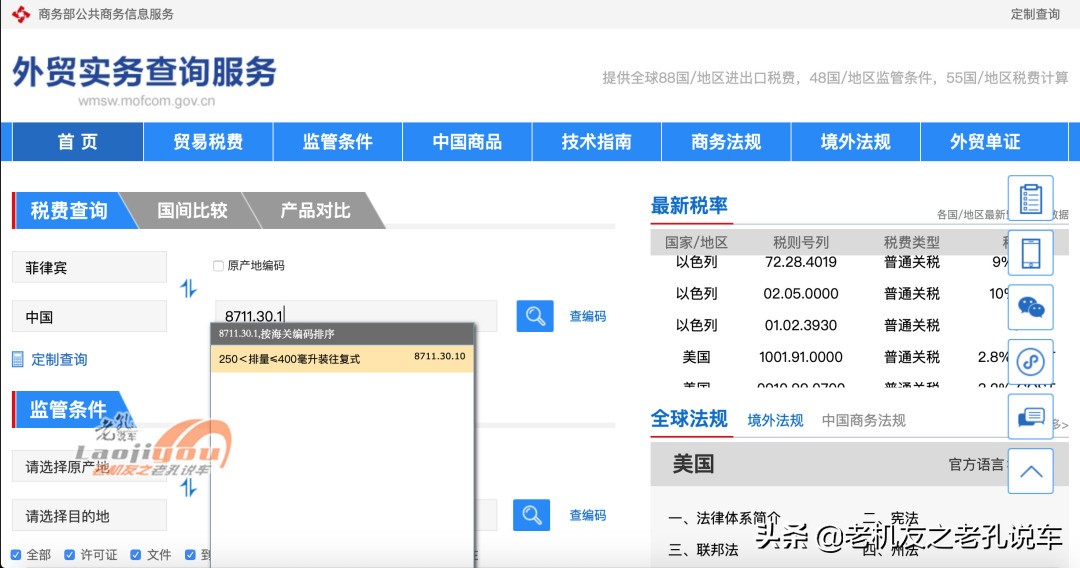Go to 首页 in navigation bar
Screen dimensions: 1080x568
point(78,142)
